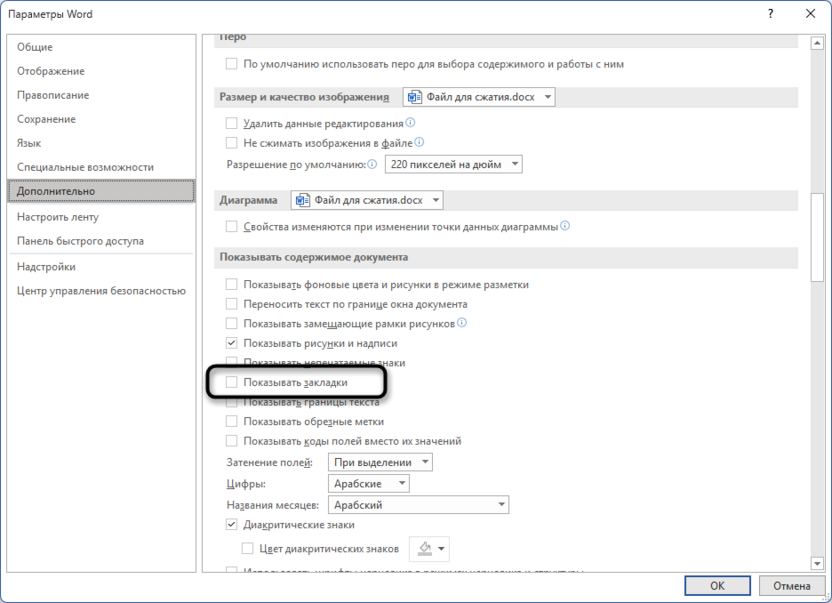Image resolution: width=832 pixels, height=603 pixels.
Task: Uncheck "Диакритические знаки" checkbox
Action: [231, 524]
